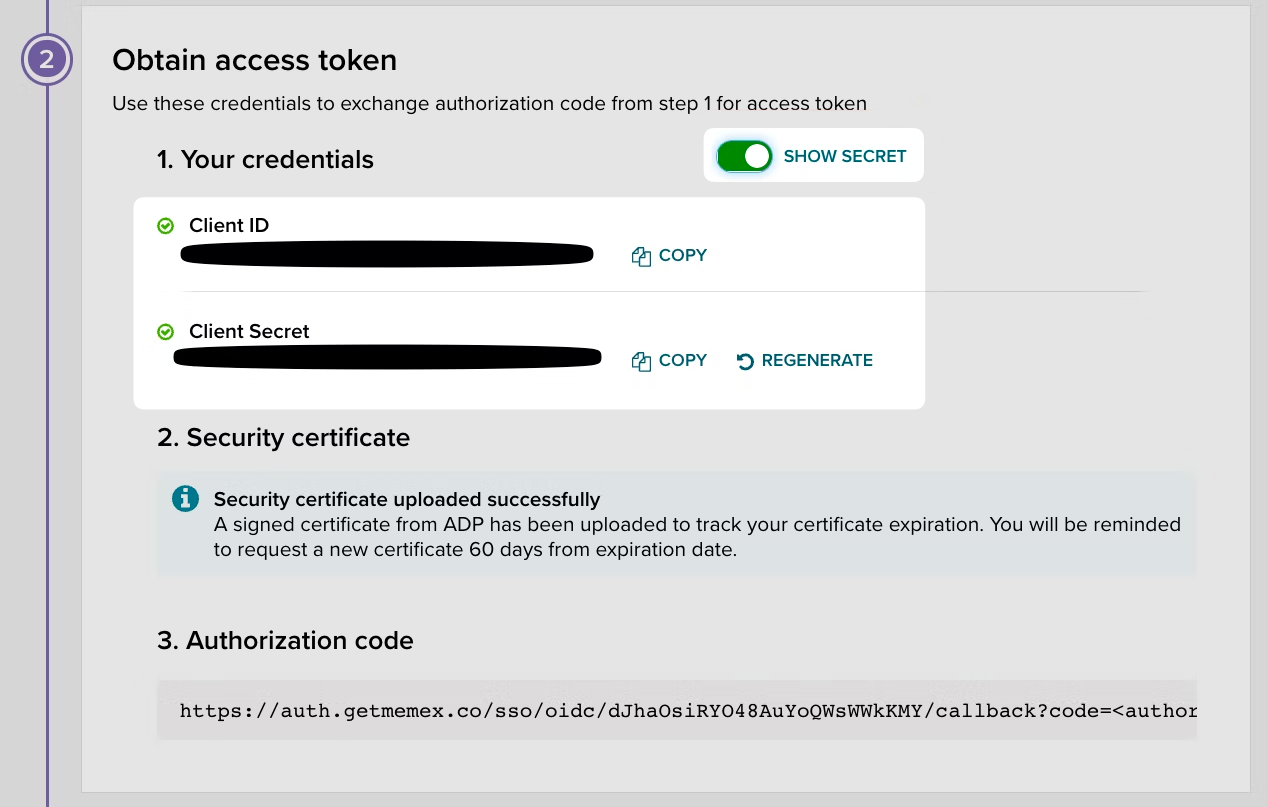Viewport: 1267px width, 807px height.
Task: Click the copy icon beside Client Secret
Action: pyautogui.click(x=641, y=361)
